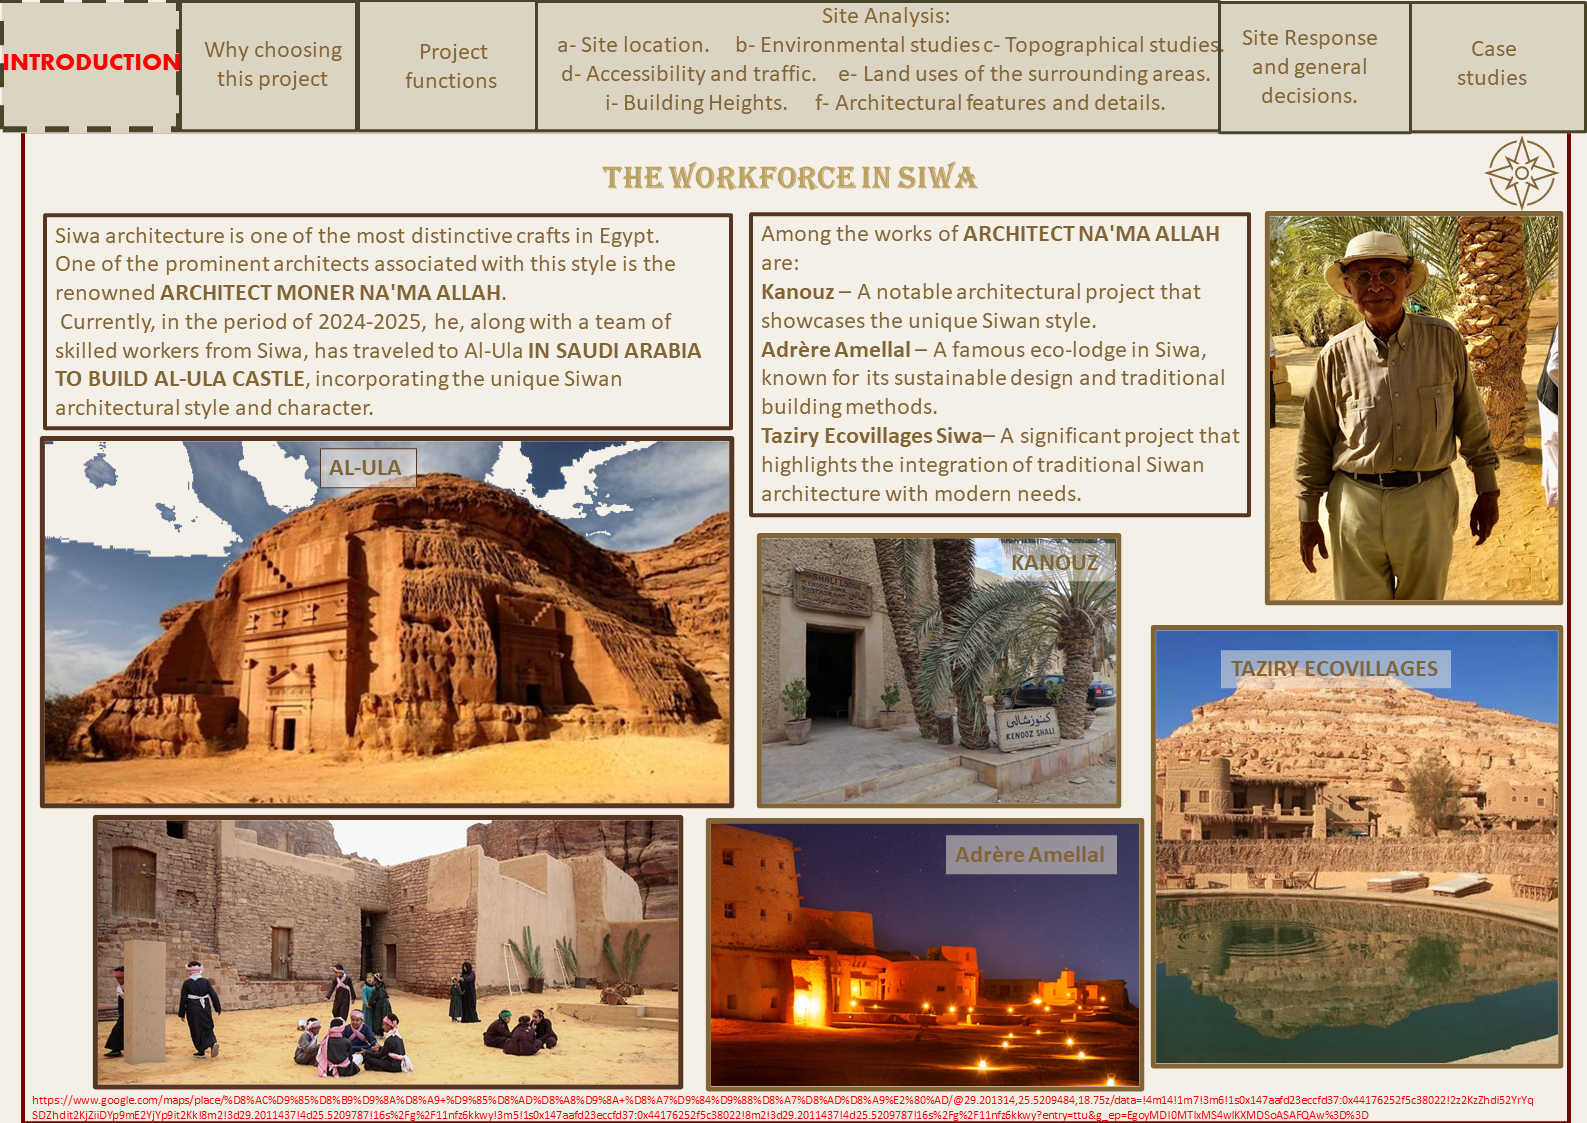Click 'Siwa architecture is one of the most' line

[x=357, y=236]
